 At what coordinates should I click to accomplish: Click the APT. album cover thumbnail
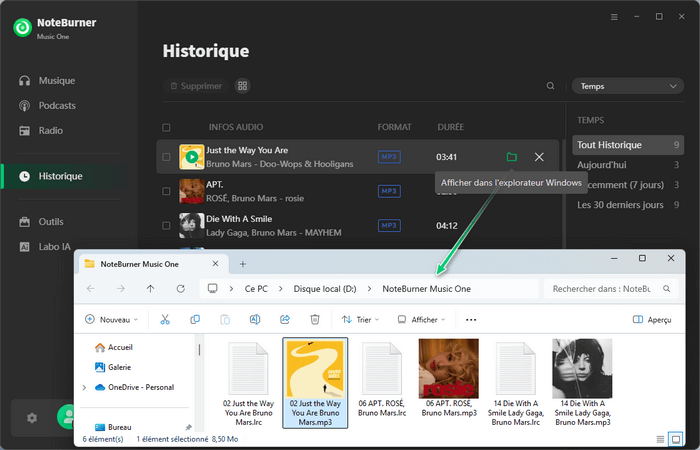tap(192, 191)
